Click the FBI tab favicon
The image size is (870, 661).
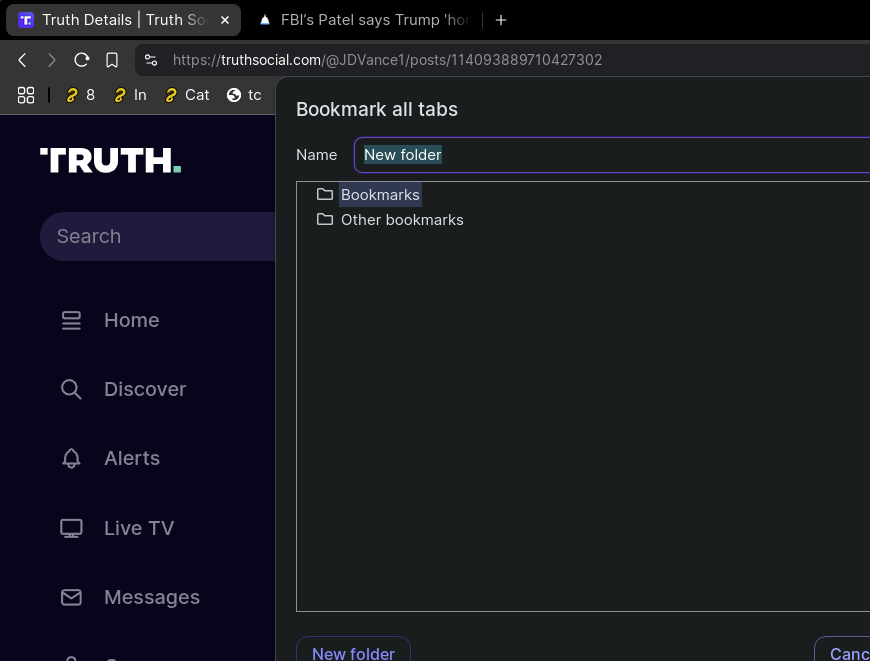pos(265,20)
